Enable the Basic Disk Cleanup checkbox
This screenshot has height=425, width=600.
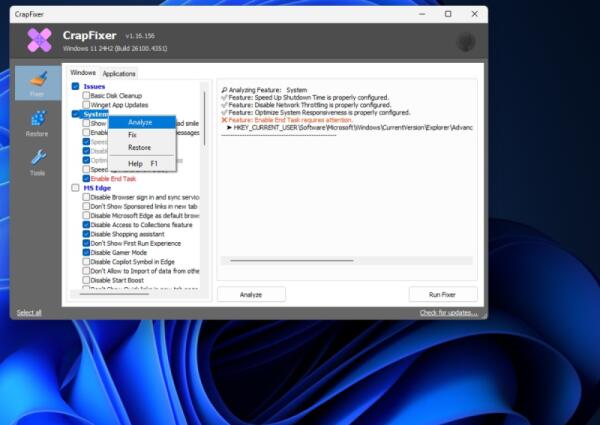[87, 95]
